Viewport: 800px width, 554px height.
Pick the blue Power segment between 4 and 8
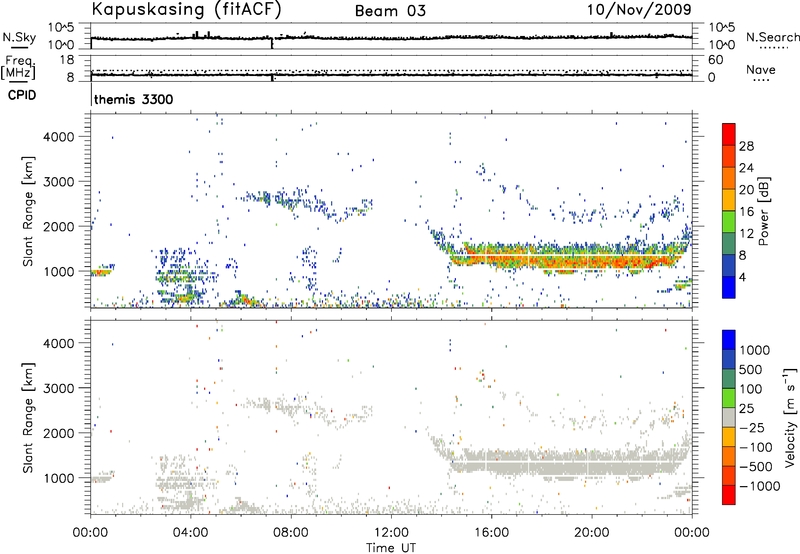729,265
